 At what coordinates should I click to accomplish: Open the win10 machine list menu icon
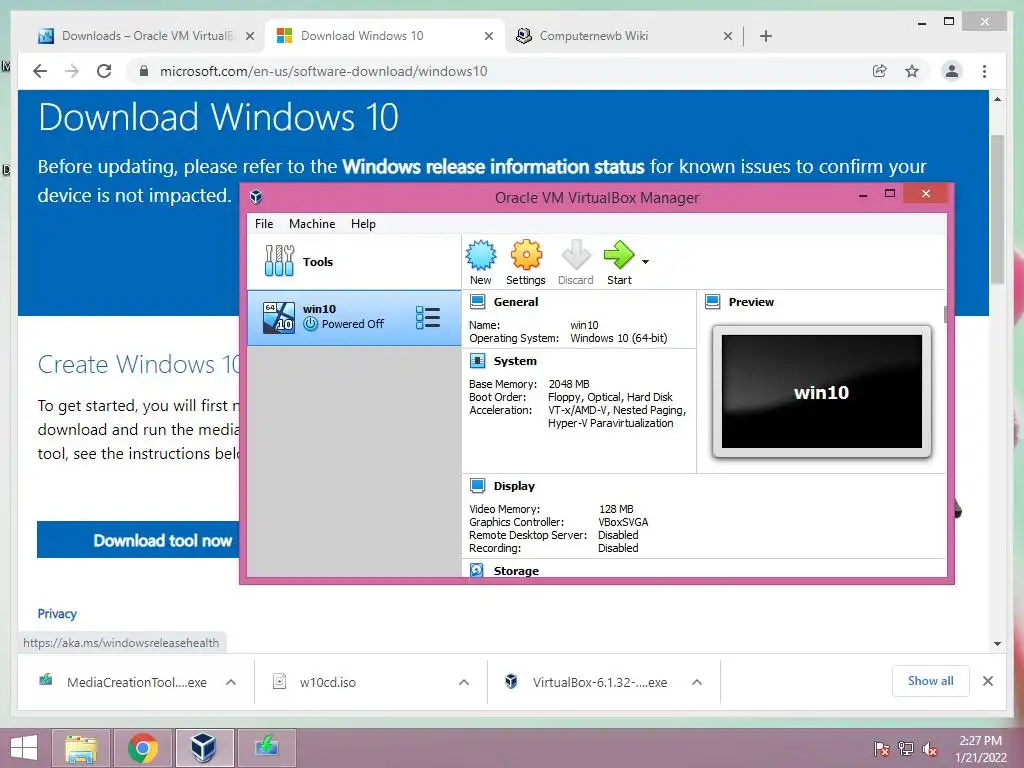[428, 317]
